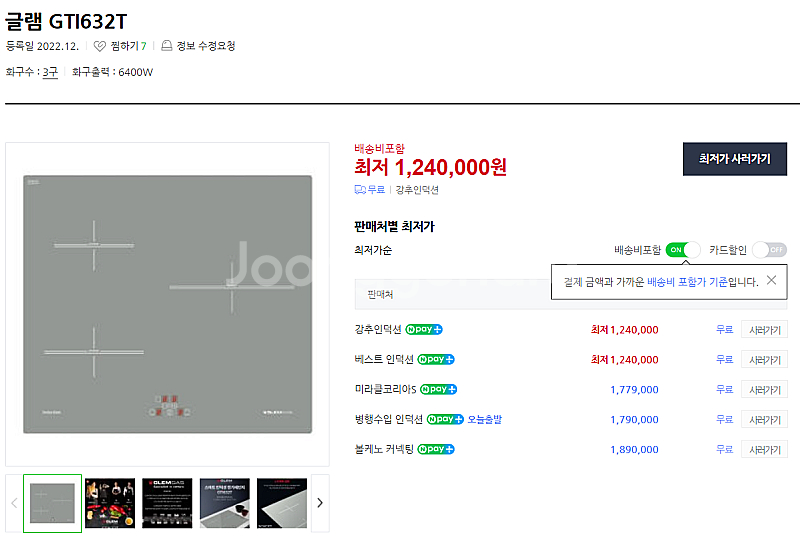This screenshot has width=800, height=539.
Task: Click the 오늘출발 label
Action: tap(485, 420)
